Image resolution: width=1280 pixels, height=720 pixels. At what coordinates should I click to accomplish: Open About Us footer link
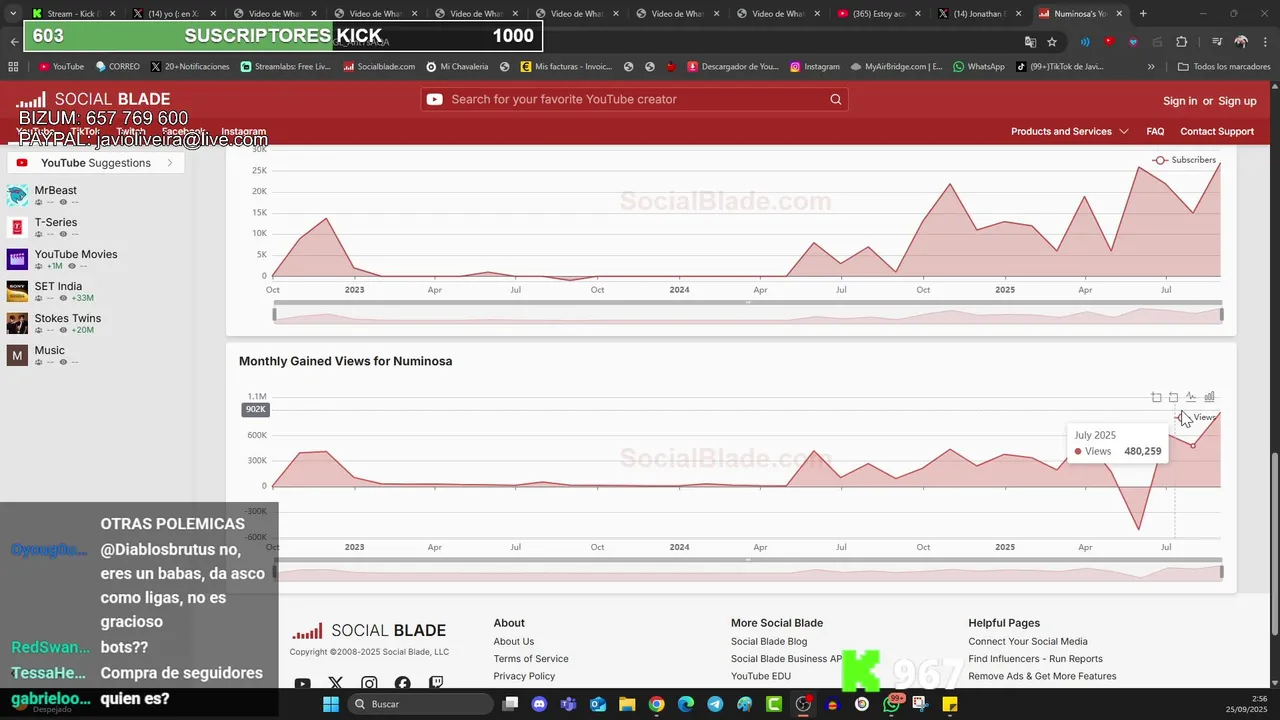[x=514, y=642]
